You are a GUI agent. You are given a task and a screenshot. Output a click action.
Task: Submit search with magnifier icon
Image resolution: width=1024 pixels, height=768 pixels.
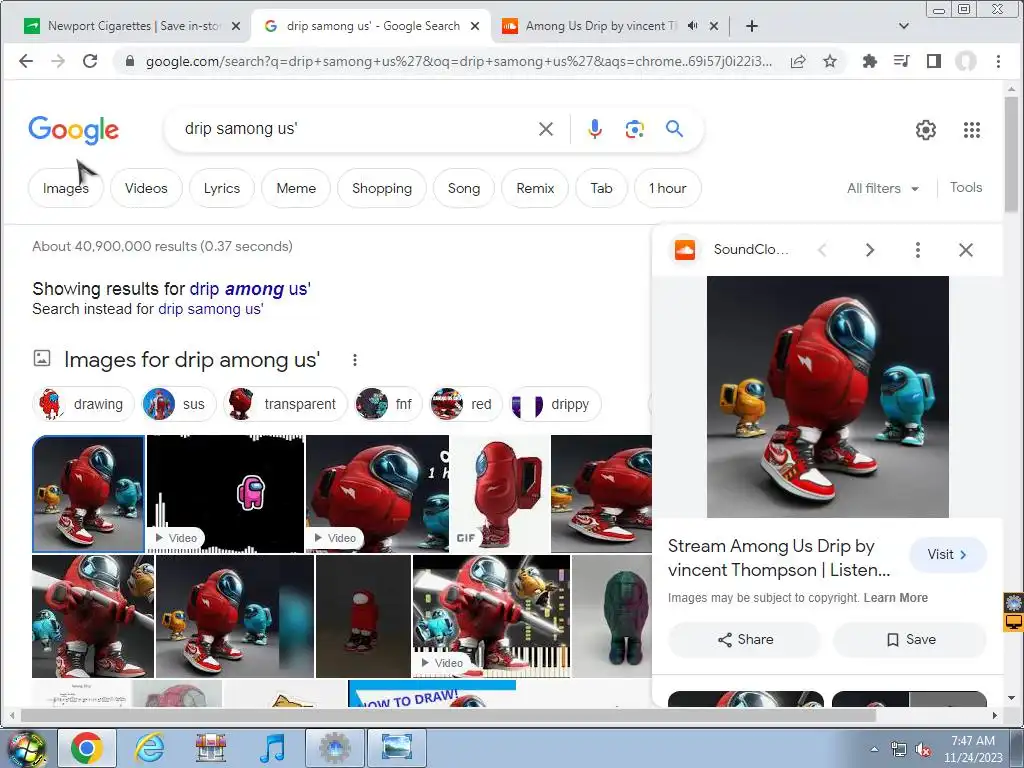(675, 129)
